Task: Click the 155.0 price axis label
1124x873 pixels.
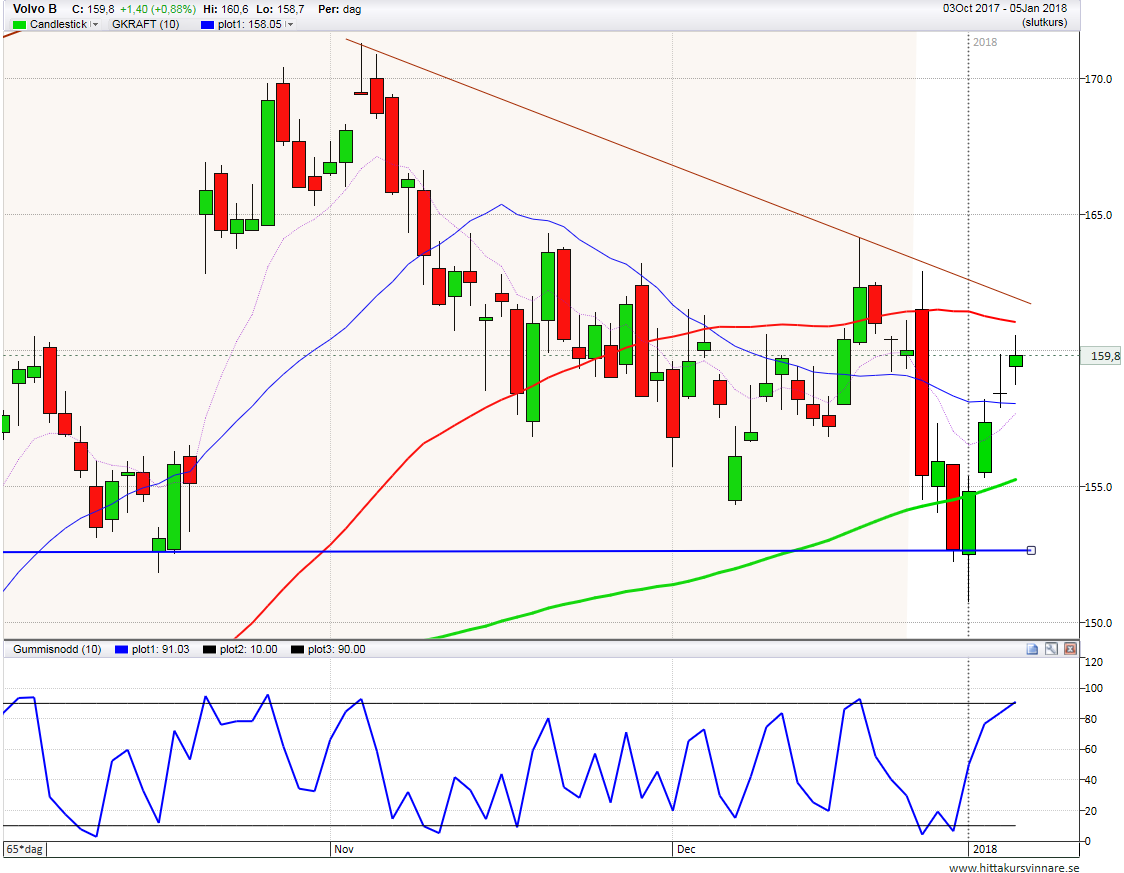Action: click(x=1099, y=487)
